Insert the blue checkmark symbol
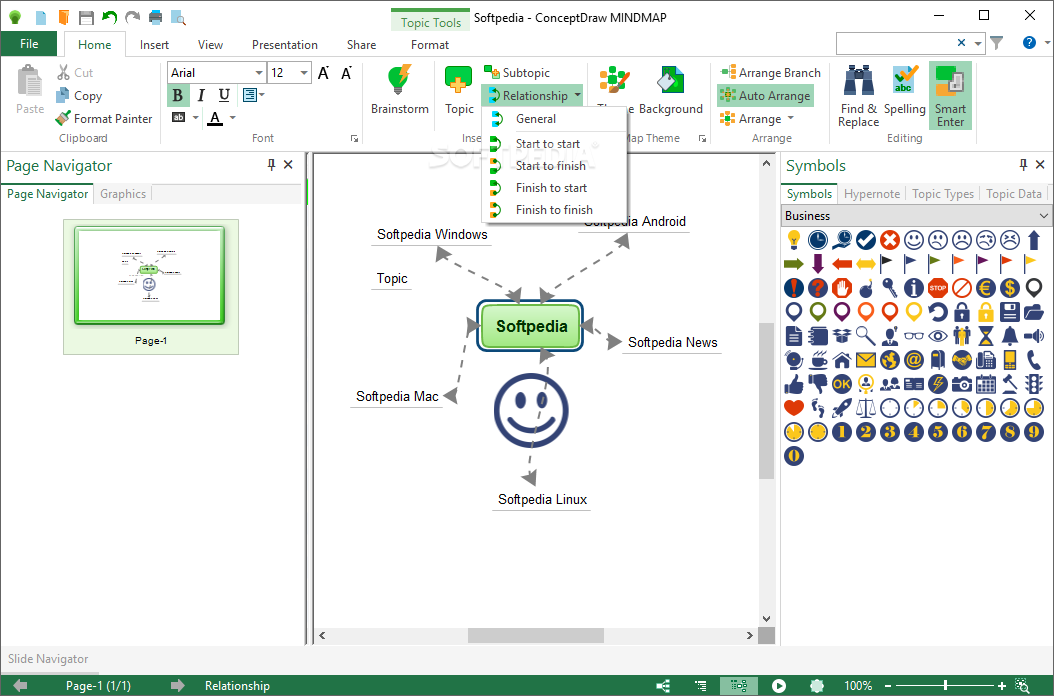1054x696 pixels. [x=866, y=239]
